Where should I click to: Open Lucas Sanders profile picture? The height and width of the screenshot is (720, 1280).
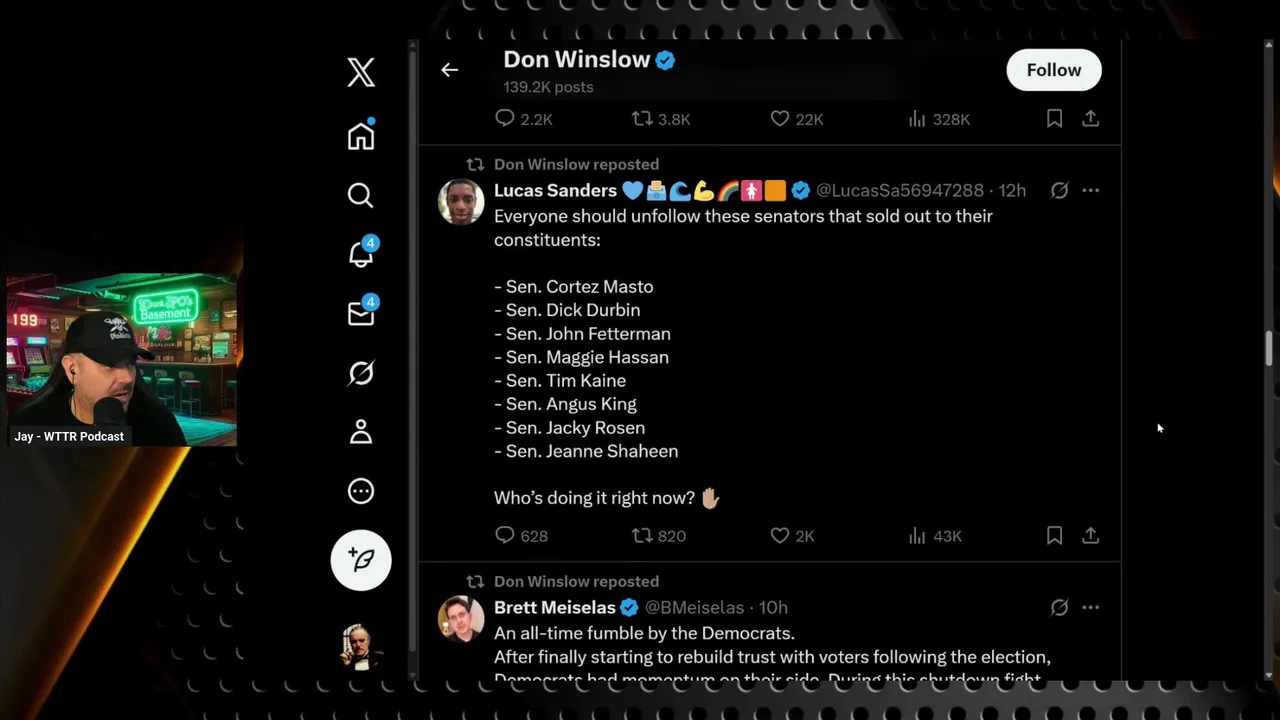461,202
